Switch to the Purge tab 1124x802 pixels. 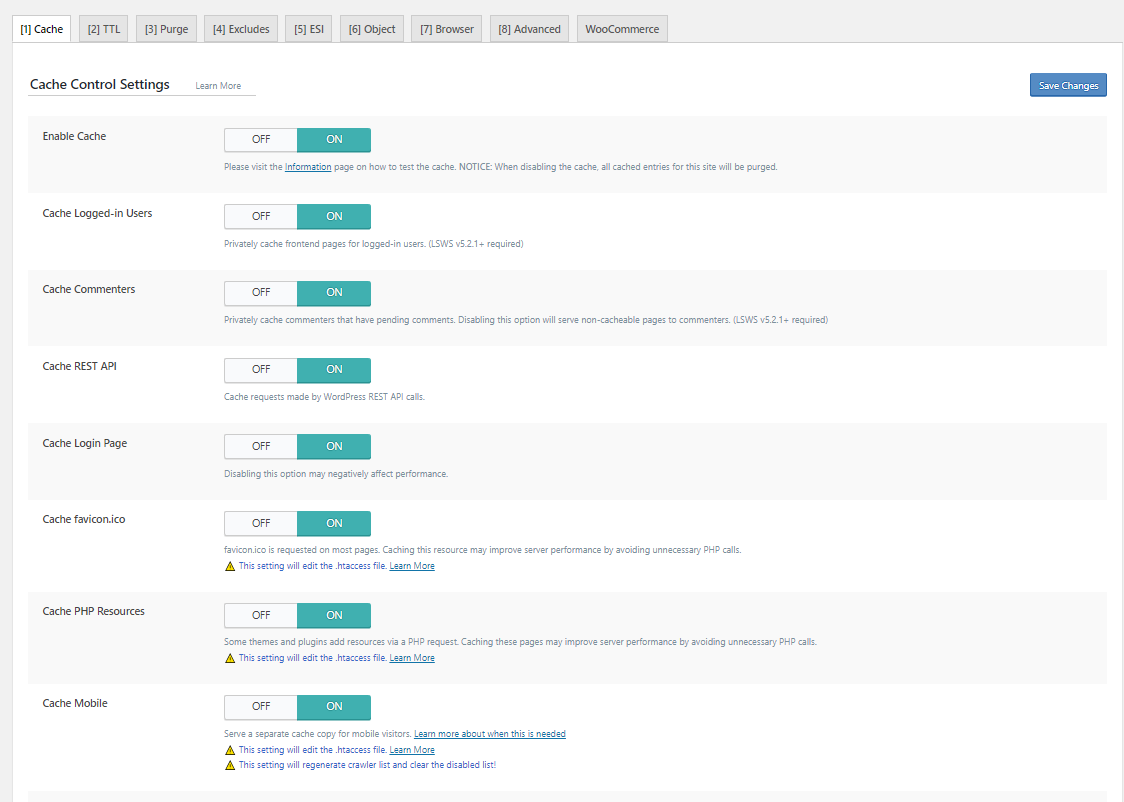[166, 29]
